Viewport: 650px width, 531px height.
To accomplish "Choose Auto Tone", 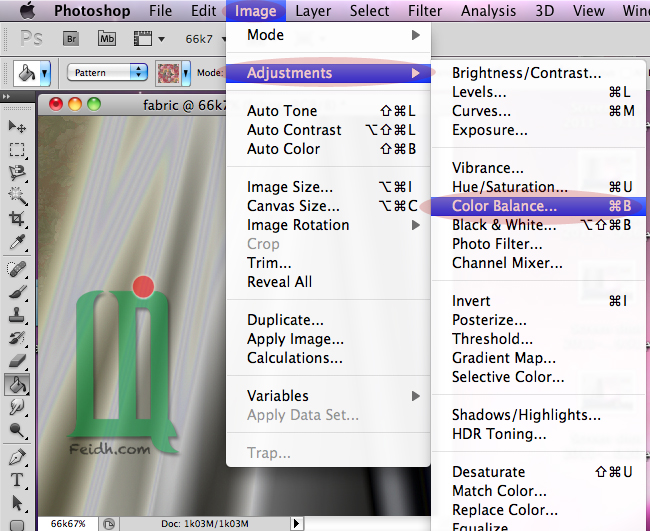I will coord(328,111).
